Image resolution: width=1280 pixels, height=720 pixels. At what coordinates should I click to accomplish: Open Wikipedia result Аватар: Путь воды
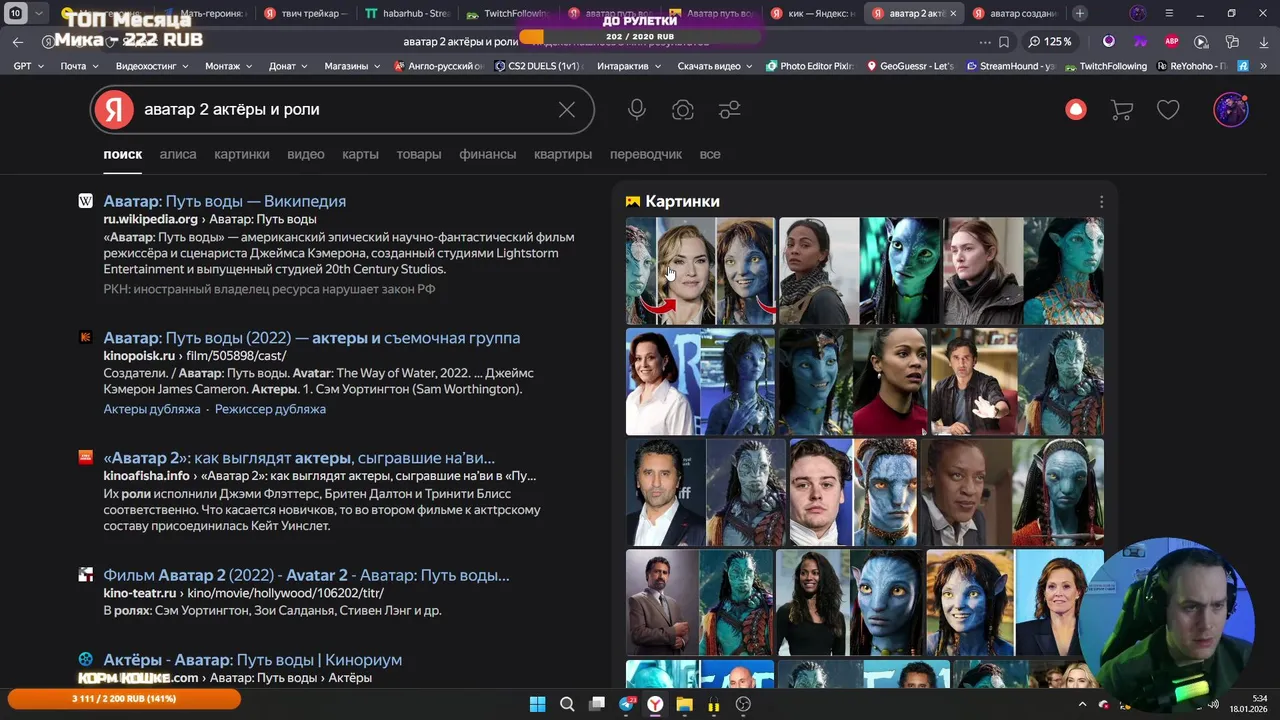point(224,201)
